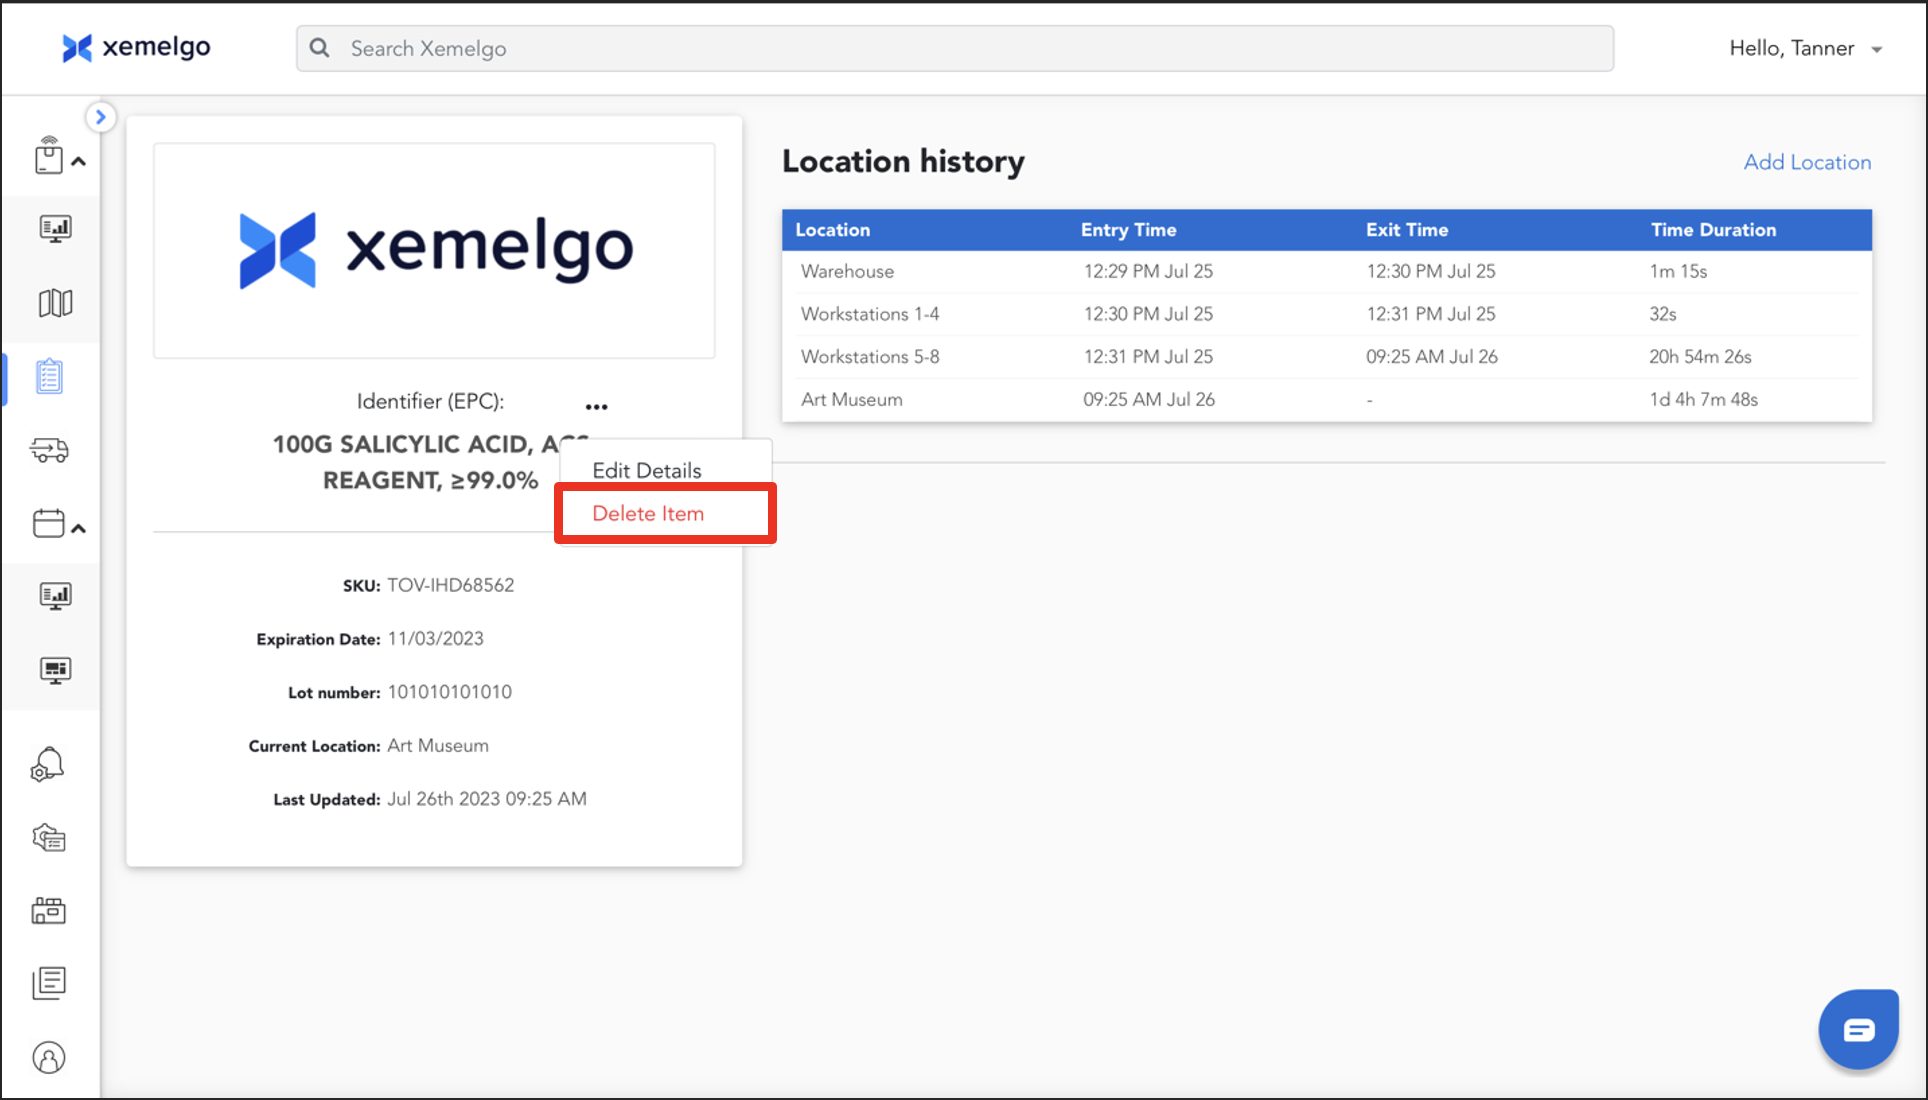Open the user profile sidebar icon
Viewport: 1928px width, 1100px height.
(49, 1057)
